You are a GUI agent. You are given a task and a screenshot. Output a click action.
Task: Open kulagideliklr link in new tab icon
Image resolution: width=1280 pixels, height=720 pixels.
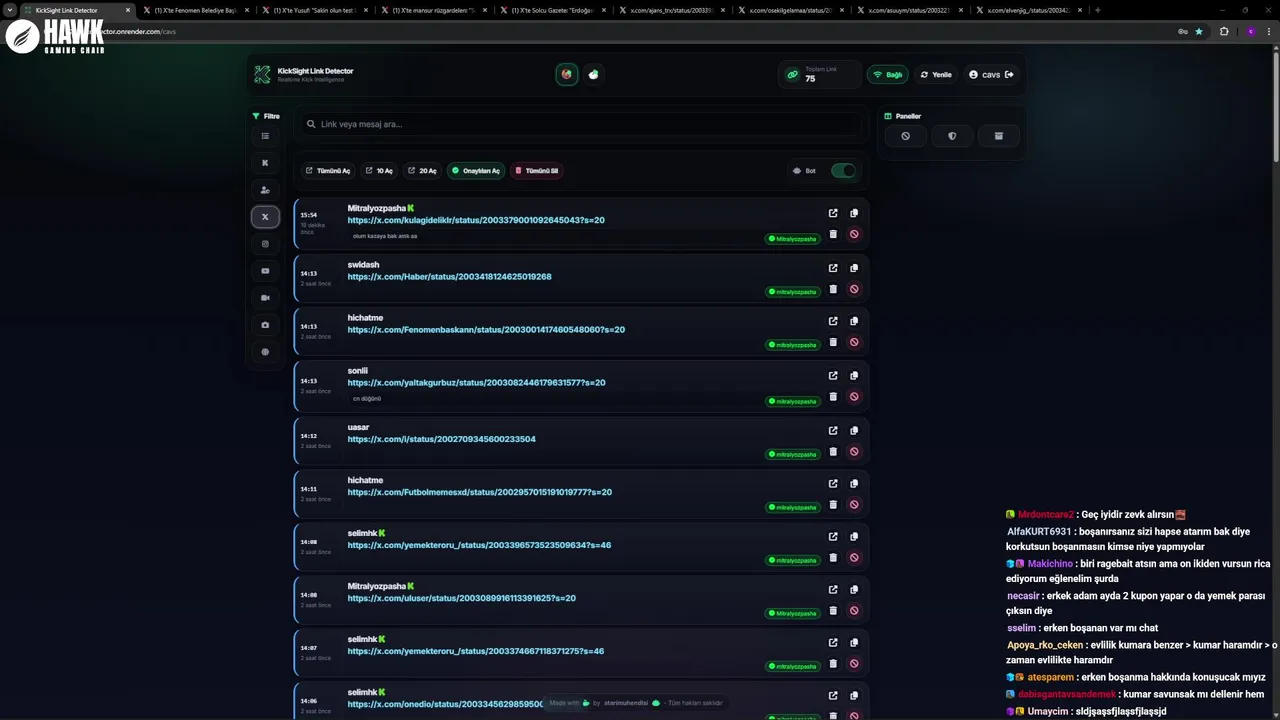pos(833,213)
